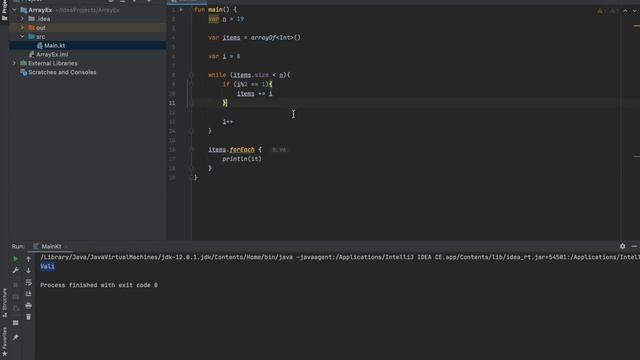640x360 pixels.
Task: Pin the MainKt run tab
Action: pyautogui.click(x=16, y=337)
